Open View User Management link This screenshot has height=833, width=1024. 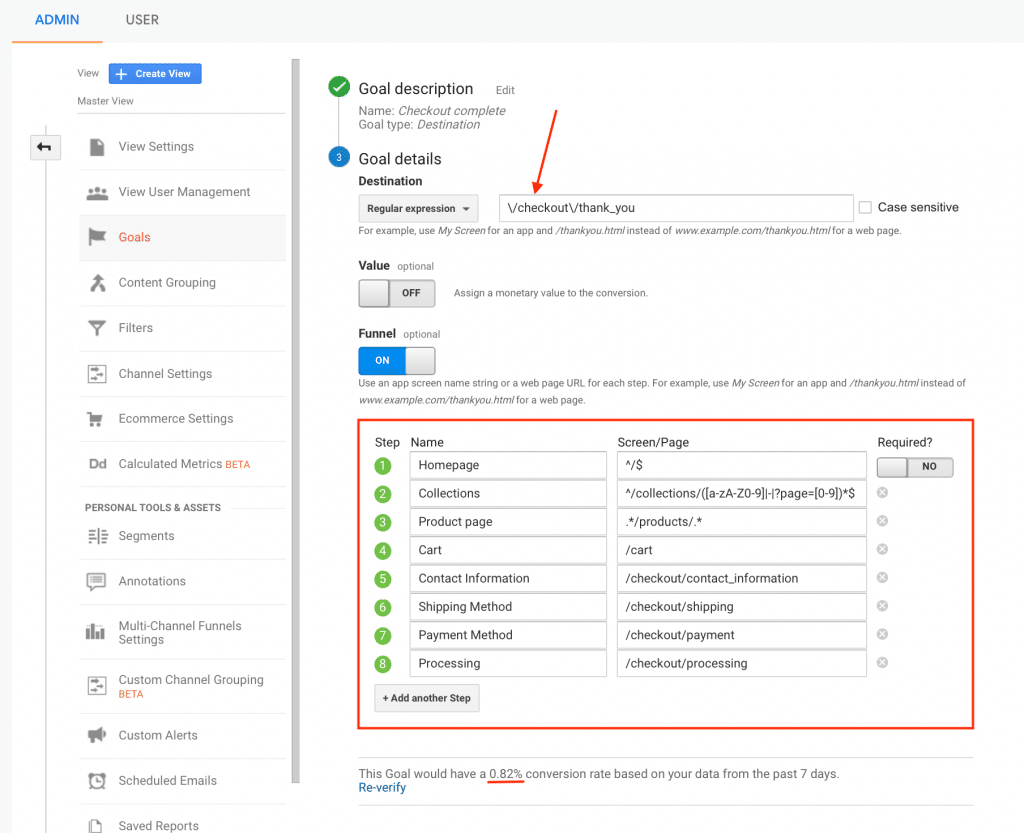click(x=182, y=193)
